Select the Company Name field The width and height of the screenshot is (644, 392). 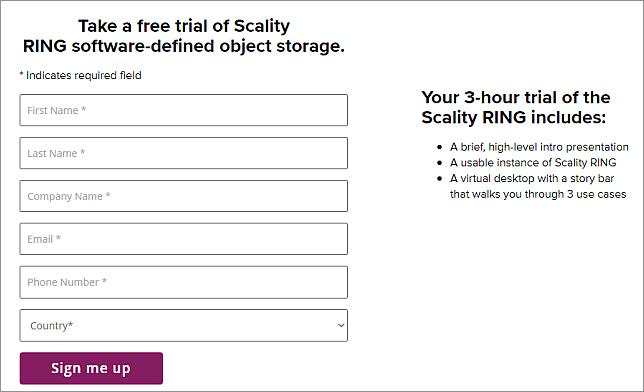[x=184, y=196]
